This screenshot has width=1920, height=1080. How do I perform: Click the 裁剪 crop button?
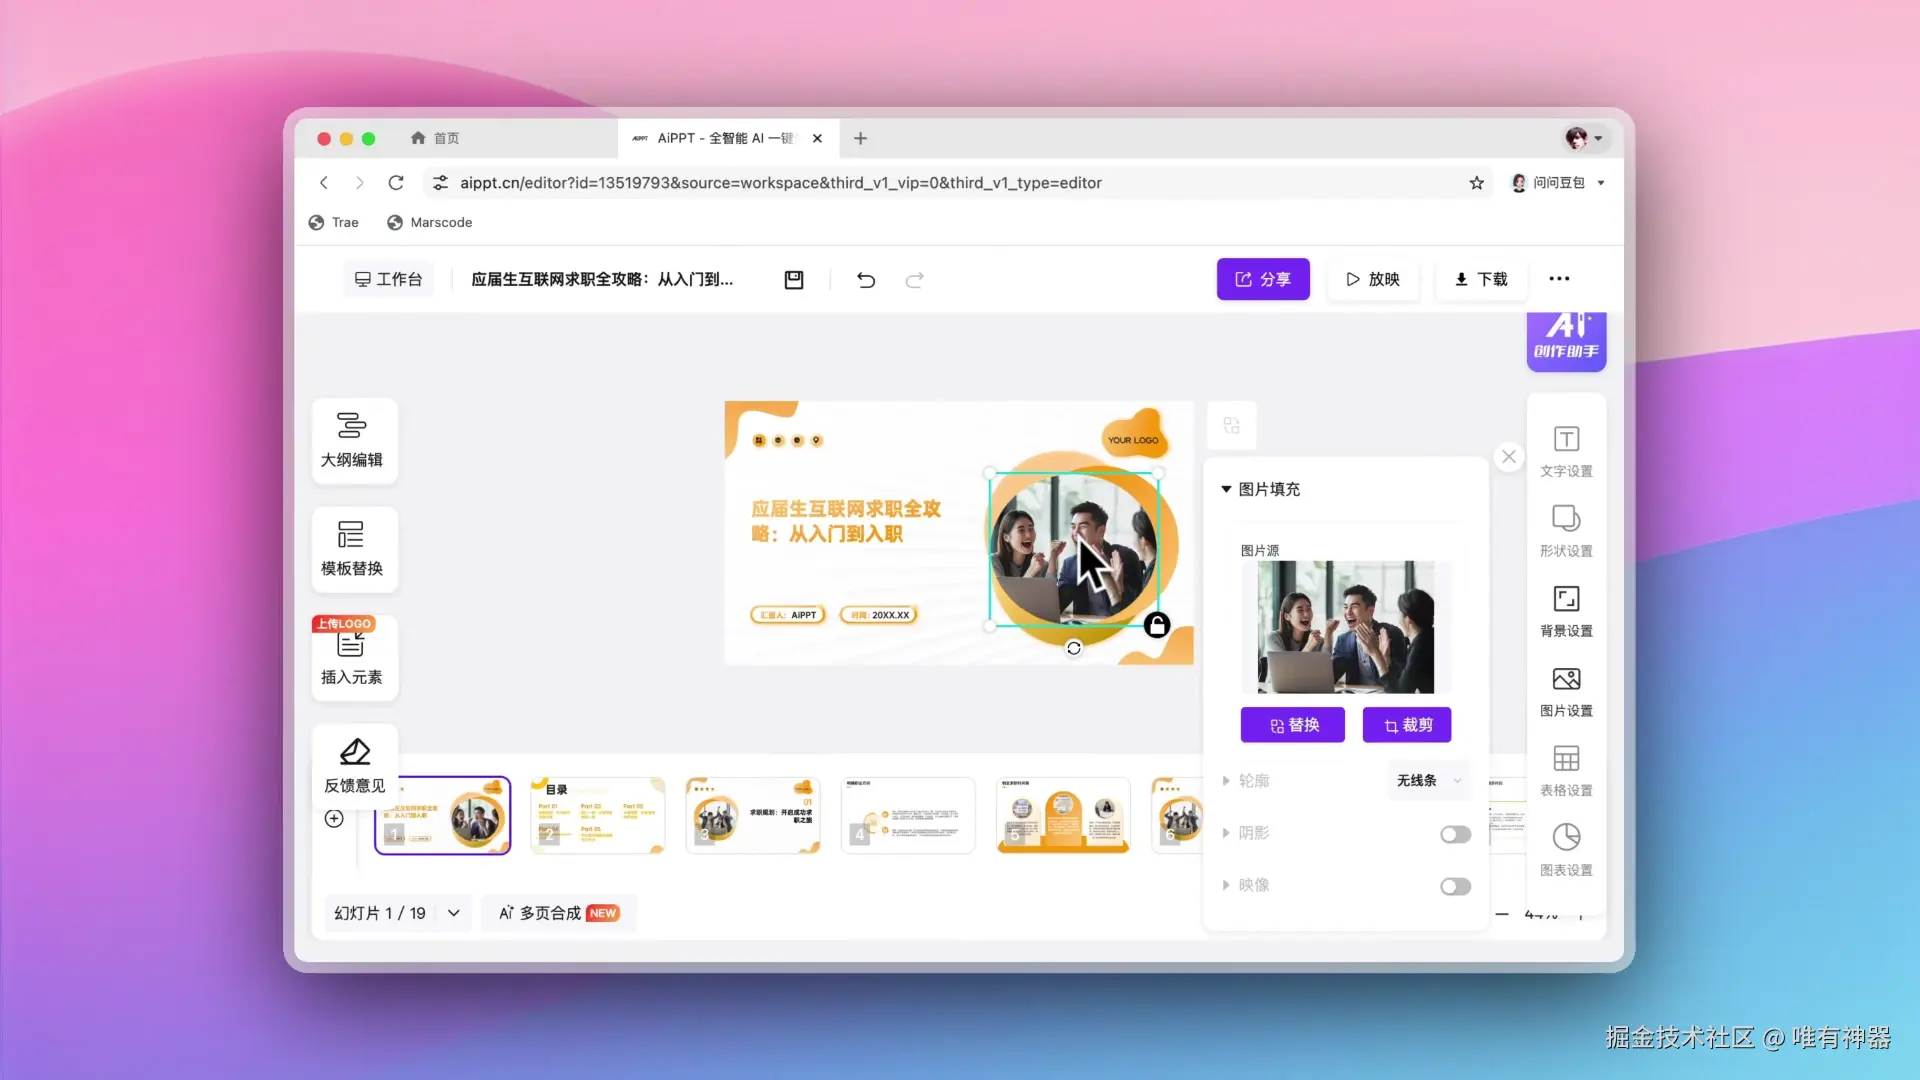[1407, 725]
